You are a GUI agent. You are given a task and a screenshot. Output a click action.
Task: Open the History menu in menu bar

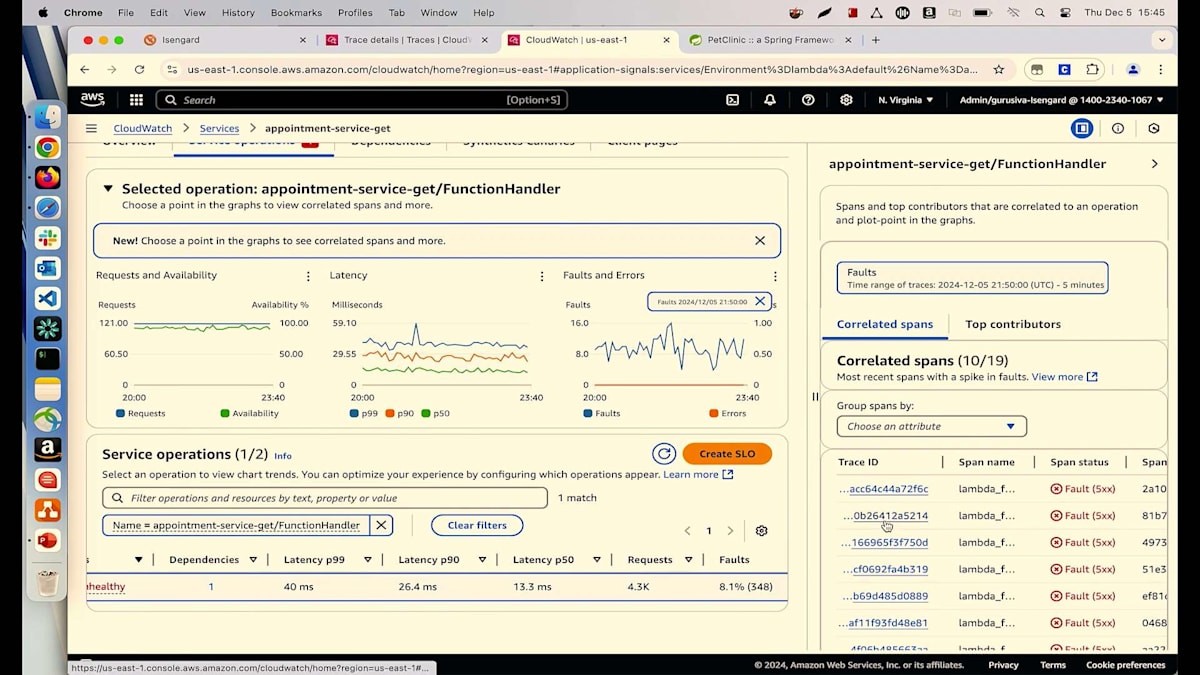point(238,12)
